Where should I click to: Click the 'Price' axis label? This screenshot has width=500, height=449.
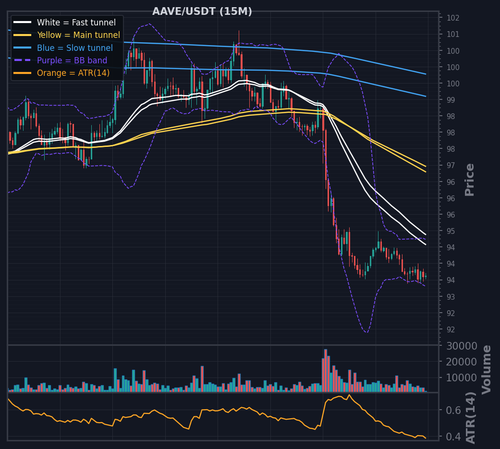pos(469,180)
